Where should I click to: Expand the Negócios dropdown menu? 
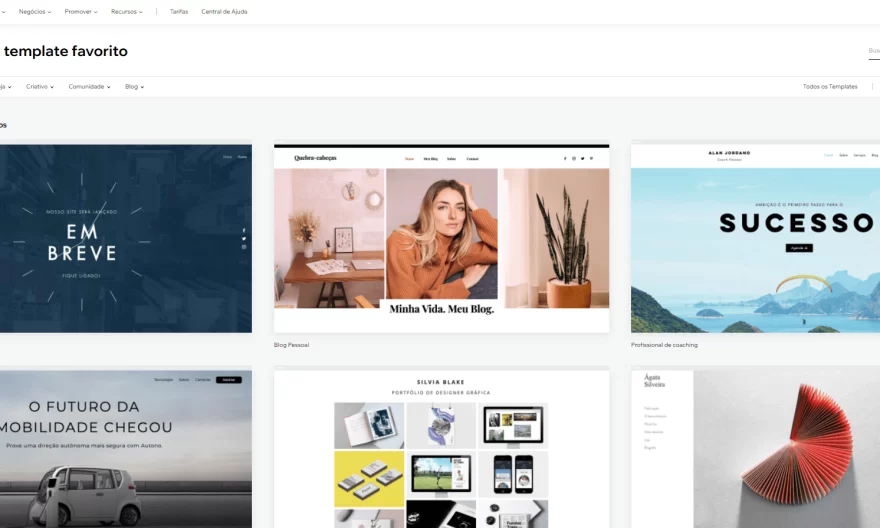pos(34,12)
